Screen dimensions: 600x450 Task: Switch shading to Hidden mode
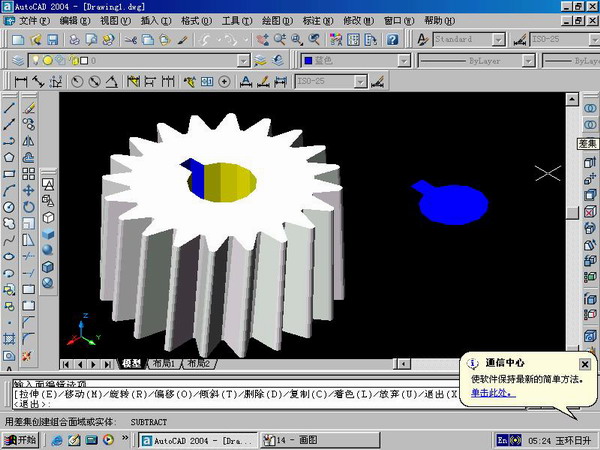pos(48,217)
